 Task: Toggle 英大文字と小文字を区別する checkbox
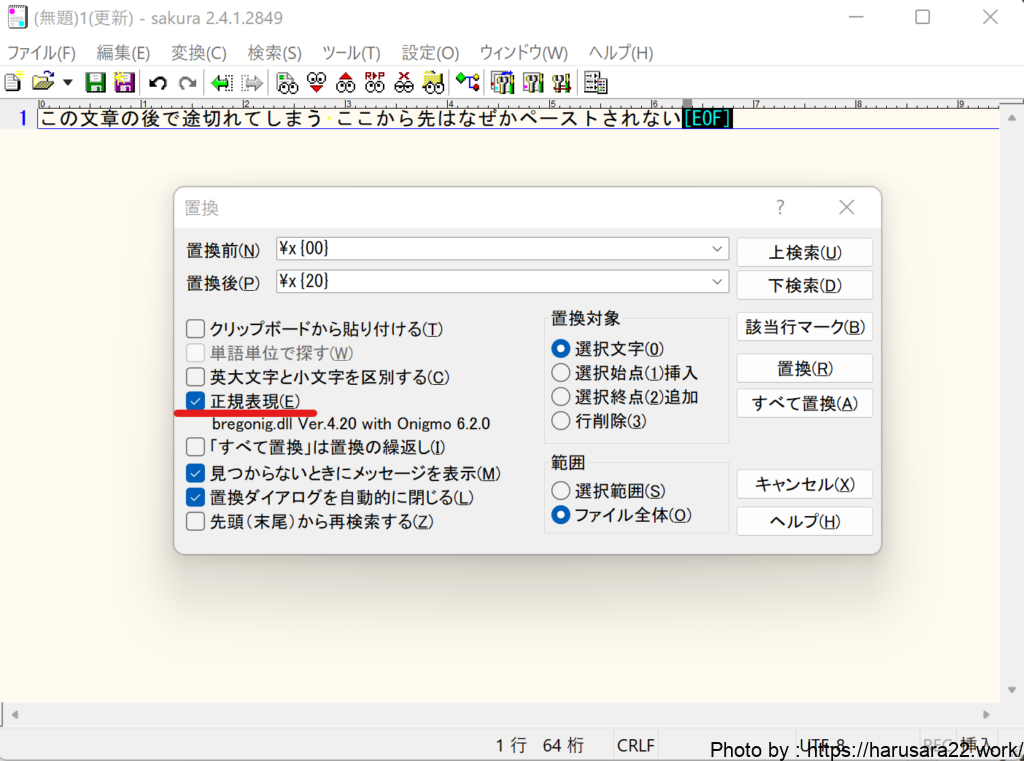coord(196,377)
